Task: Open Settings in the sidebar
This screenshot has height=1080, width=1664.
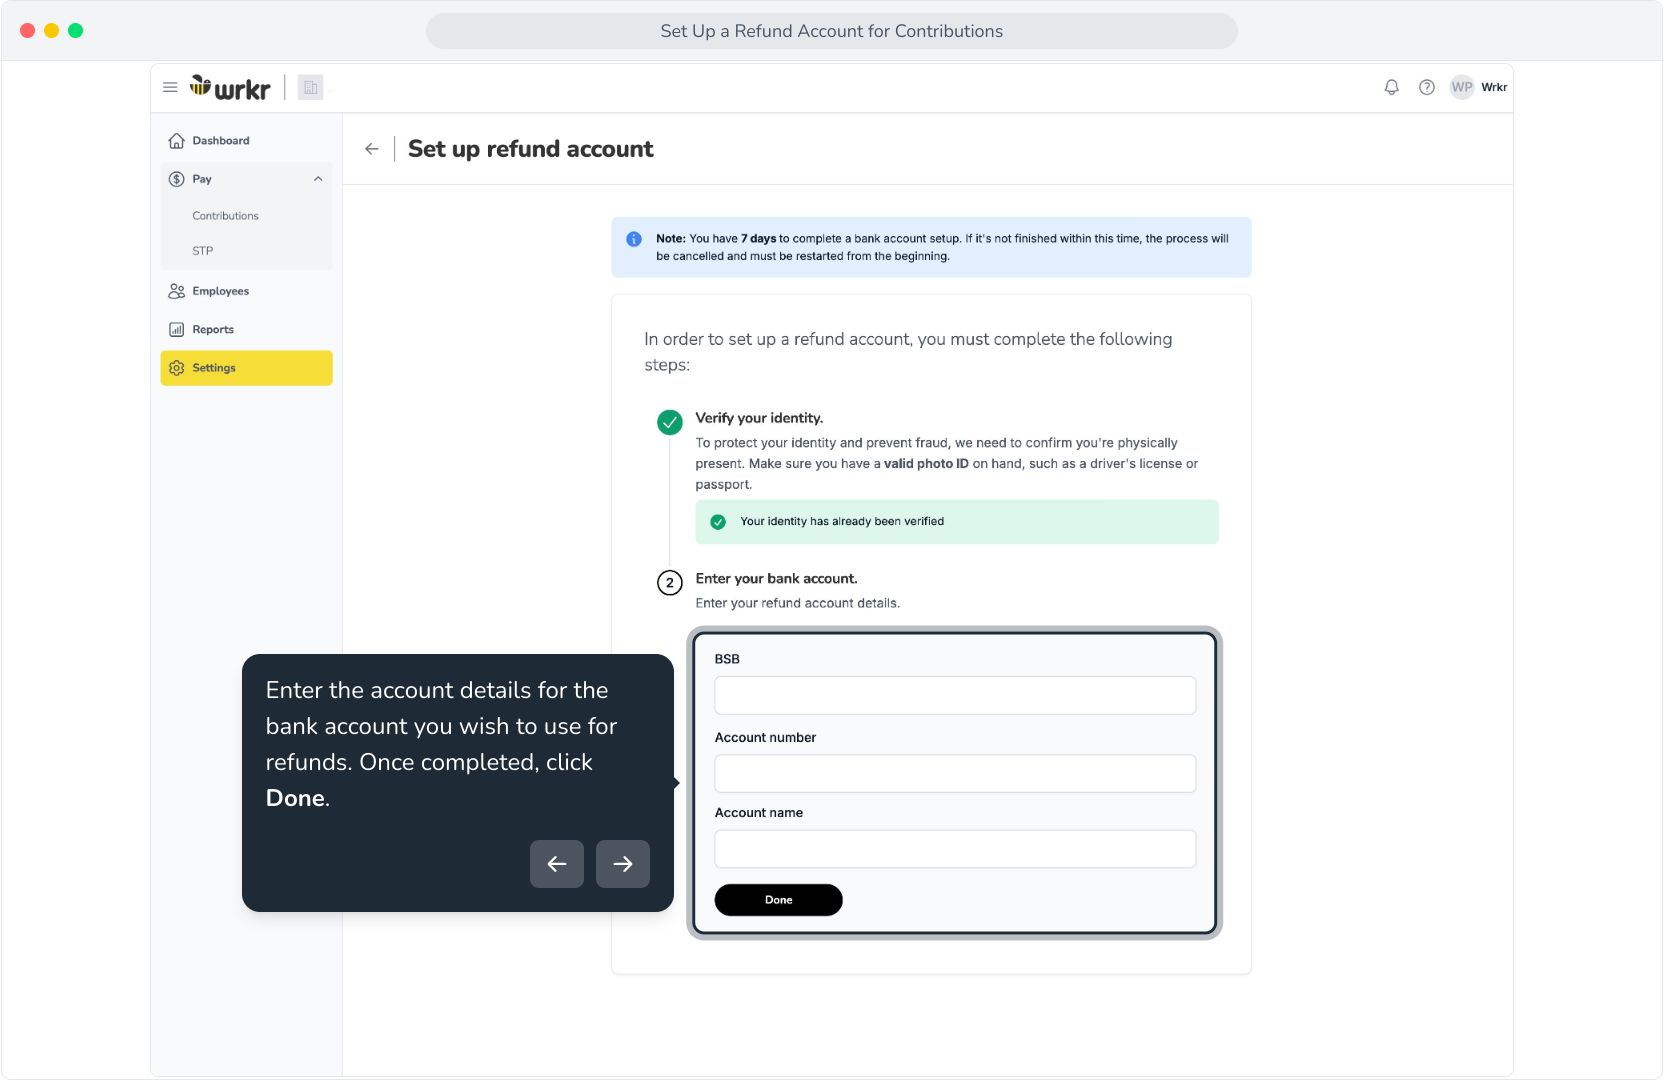Action: pyautogui.click(x=246, y=368)
